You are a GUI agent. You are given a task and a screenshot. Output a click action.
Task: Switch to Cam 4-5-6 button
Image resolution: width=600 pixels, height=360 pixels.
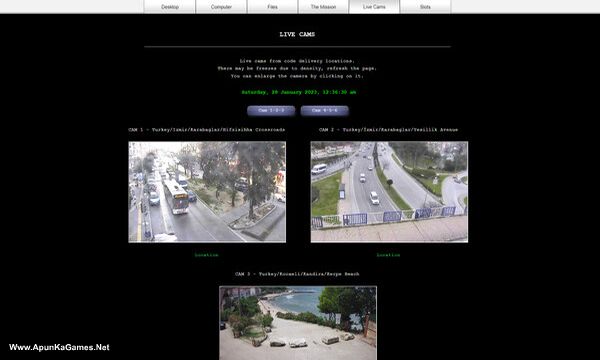click(324, 111)
